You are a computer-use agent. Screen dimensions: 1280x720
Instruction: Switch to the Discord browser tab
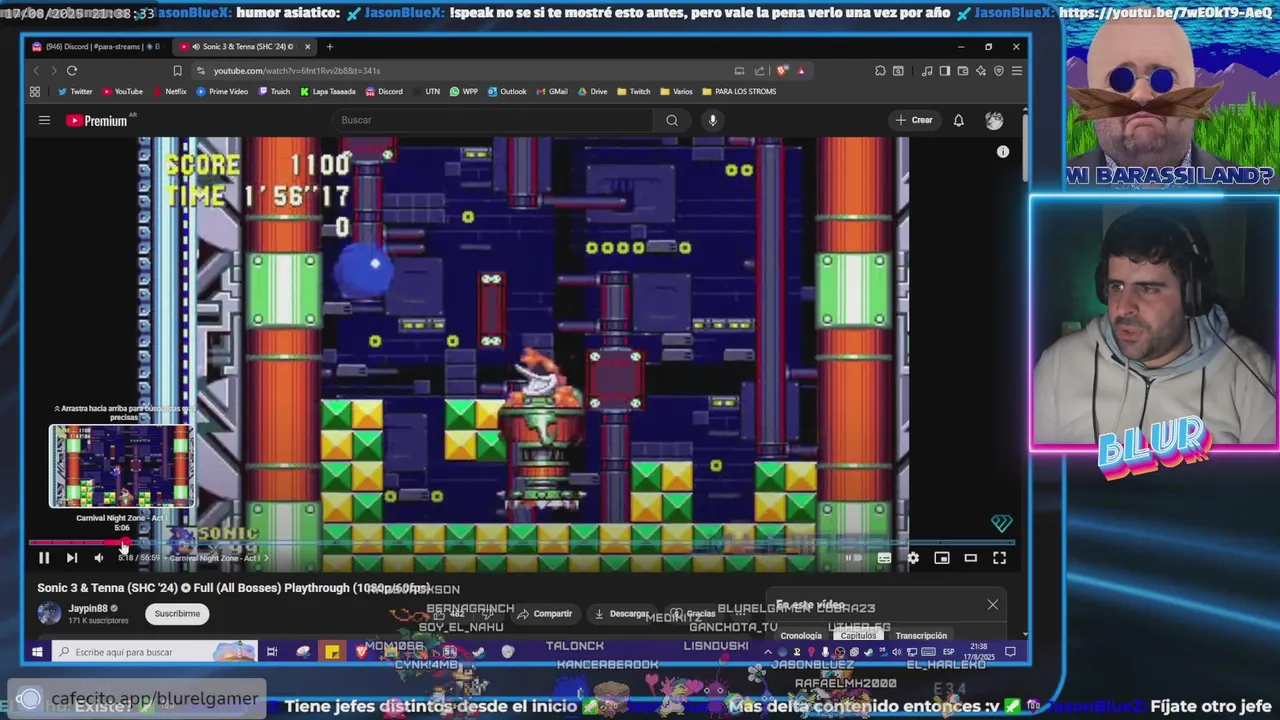point(96,47)
